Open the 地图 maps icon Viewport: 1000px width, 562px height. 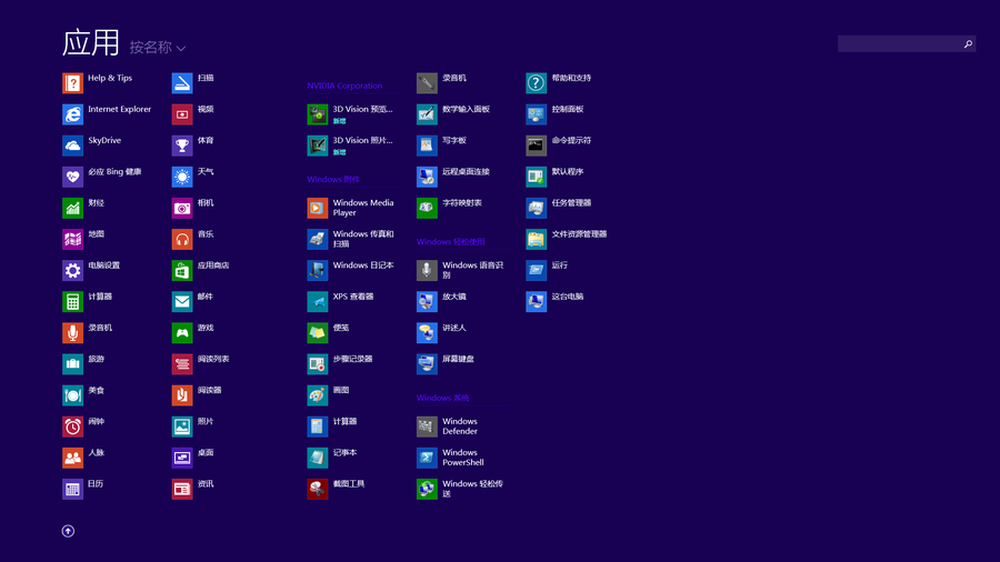pos(73,239)
